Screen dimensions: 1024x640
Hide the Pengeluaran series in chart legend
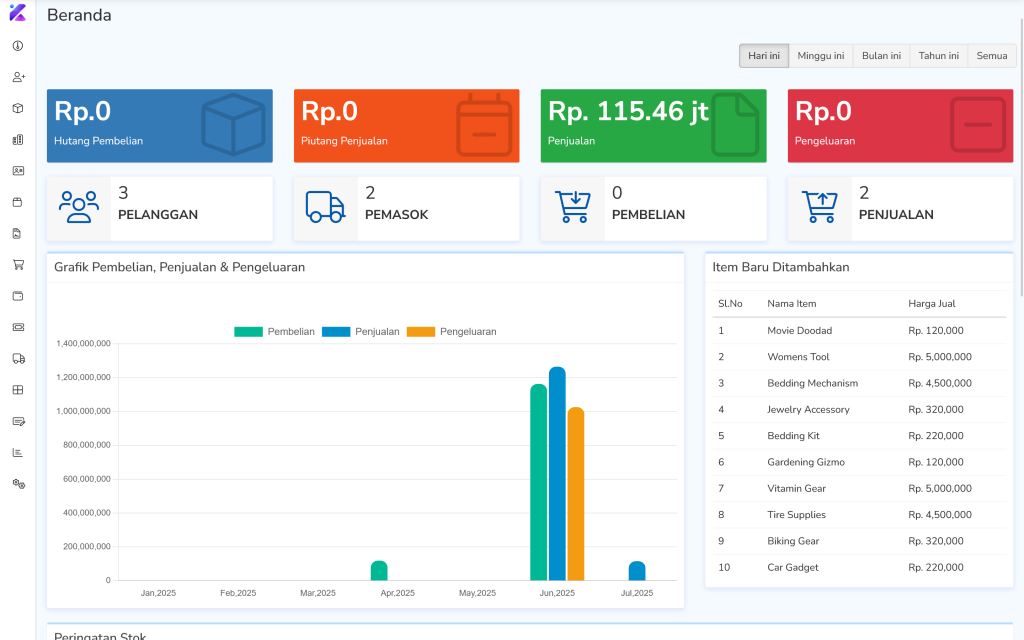(x=451, y=332)
